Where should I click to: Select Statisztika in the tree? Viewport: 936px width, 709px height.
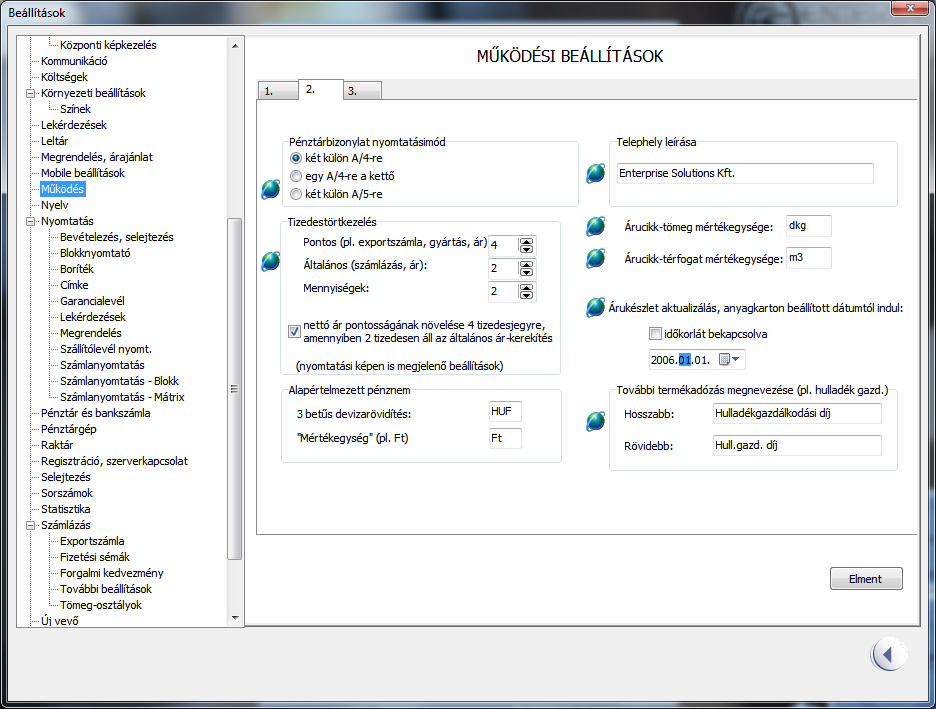tap(65, 510)
